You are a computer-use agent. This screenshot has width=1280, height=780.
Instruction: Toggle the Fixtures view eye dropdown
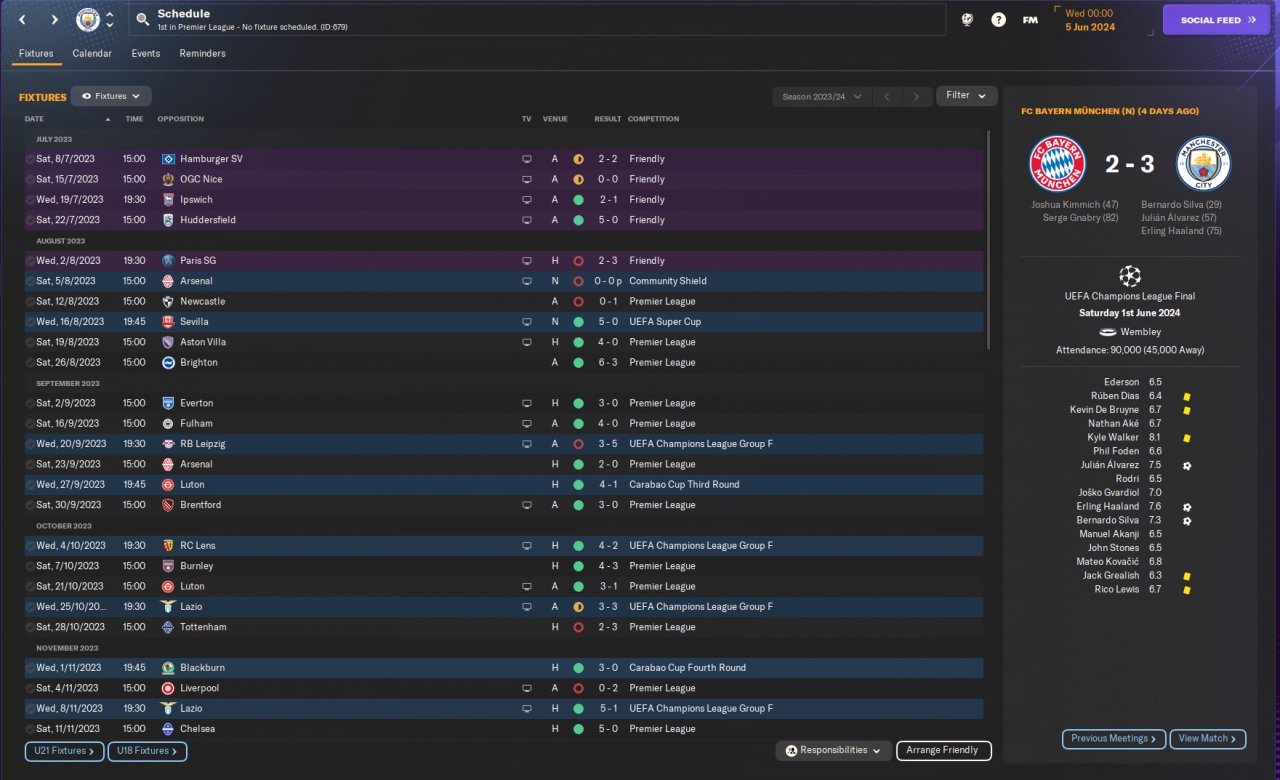click(x=111, y=96)
